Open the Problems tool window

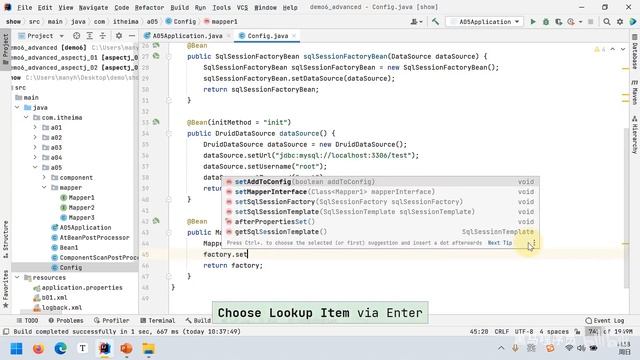(x=66, y=320)
